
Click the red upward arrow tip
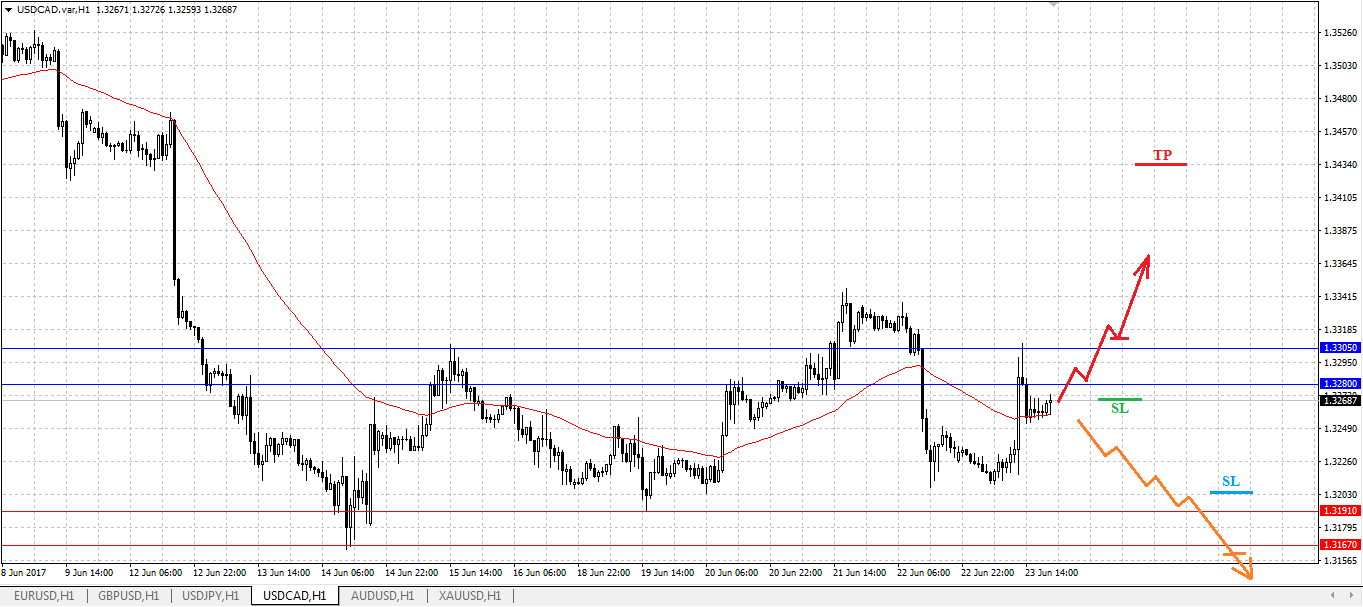point(1147,258)
